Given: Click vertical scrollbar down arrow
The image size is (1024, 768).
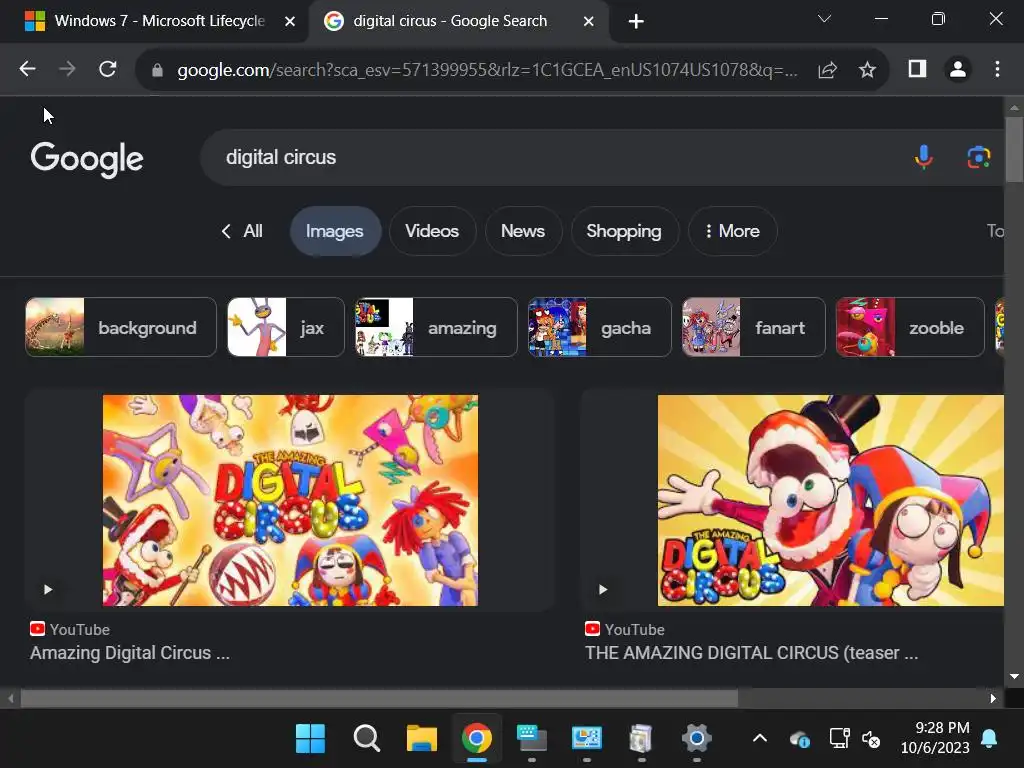Looking at the screenshot, I should click(x=1014, y=677).
